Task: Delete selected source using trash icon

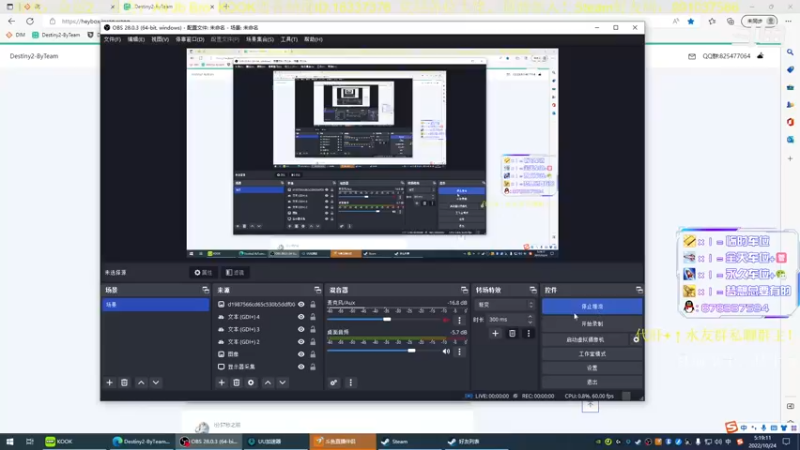Action: (x=236, y=383)
